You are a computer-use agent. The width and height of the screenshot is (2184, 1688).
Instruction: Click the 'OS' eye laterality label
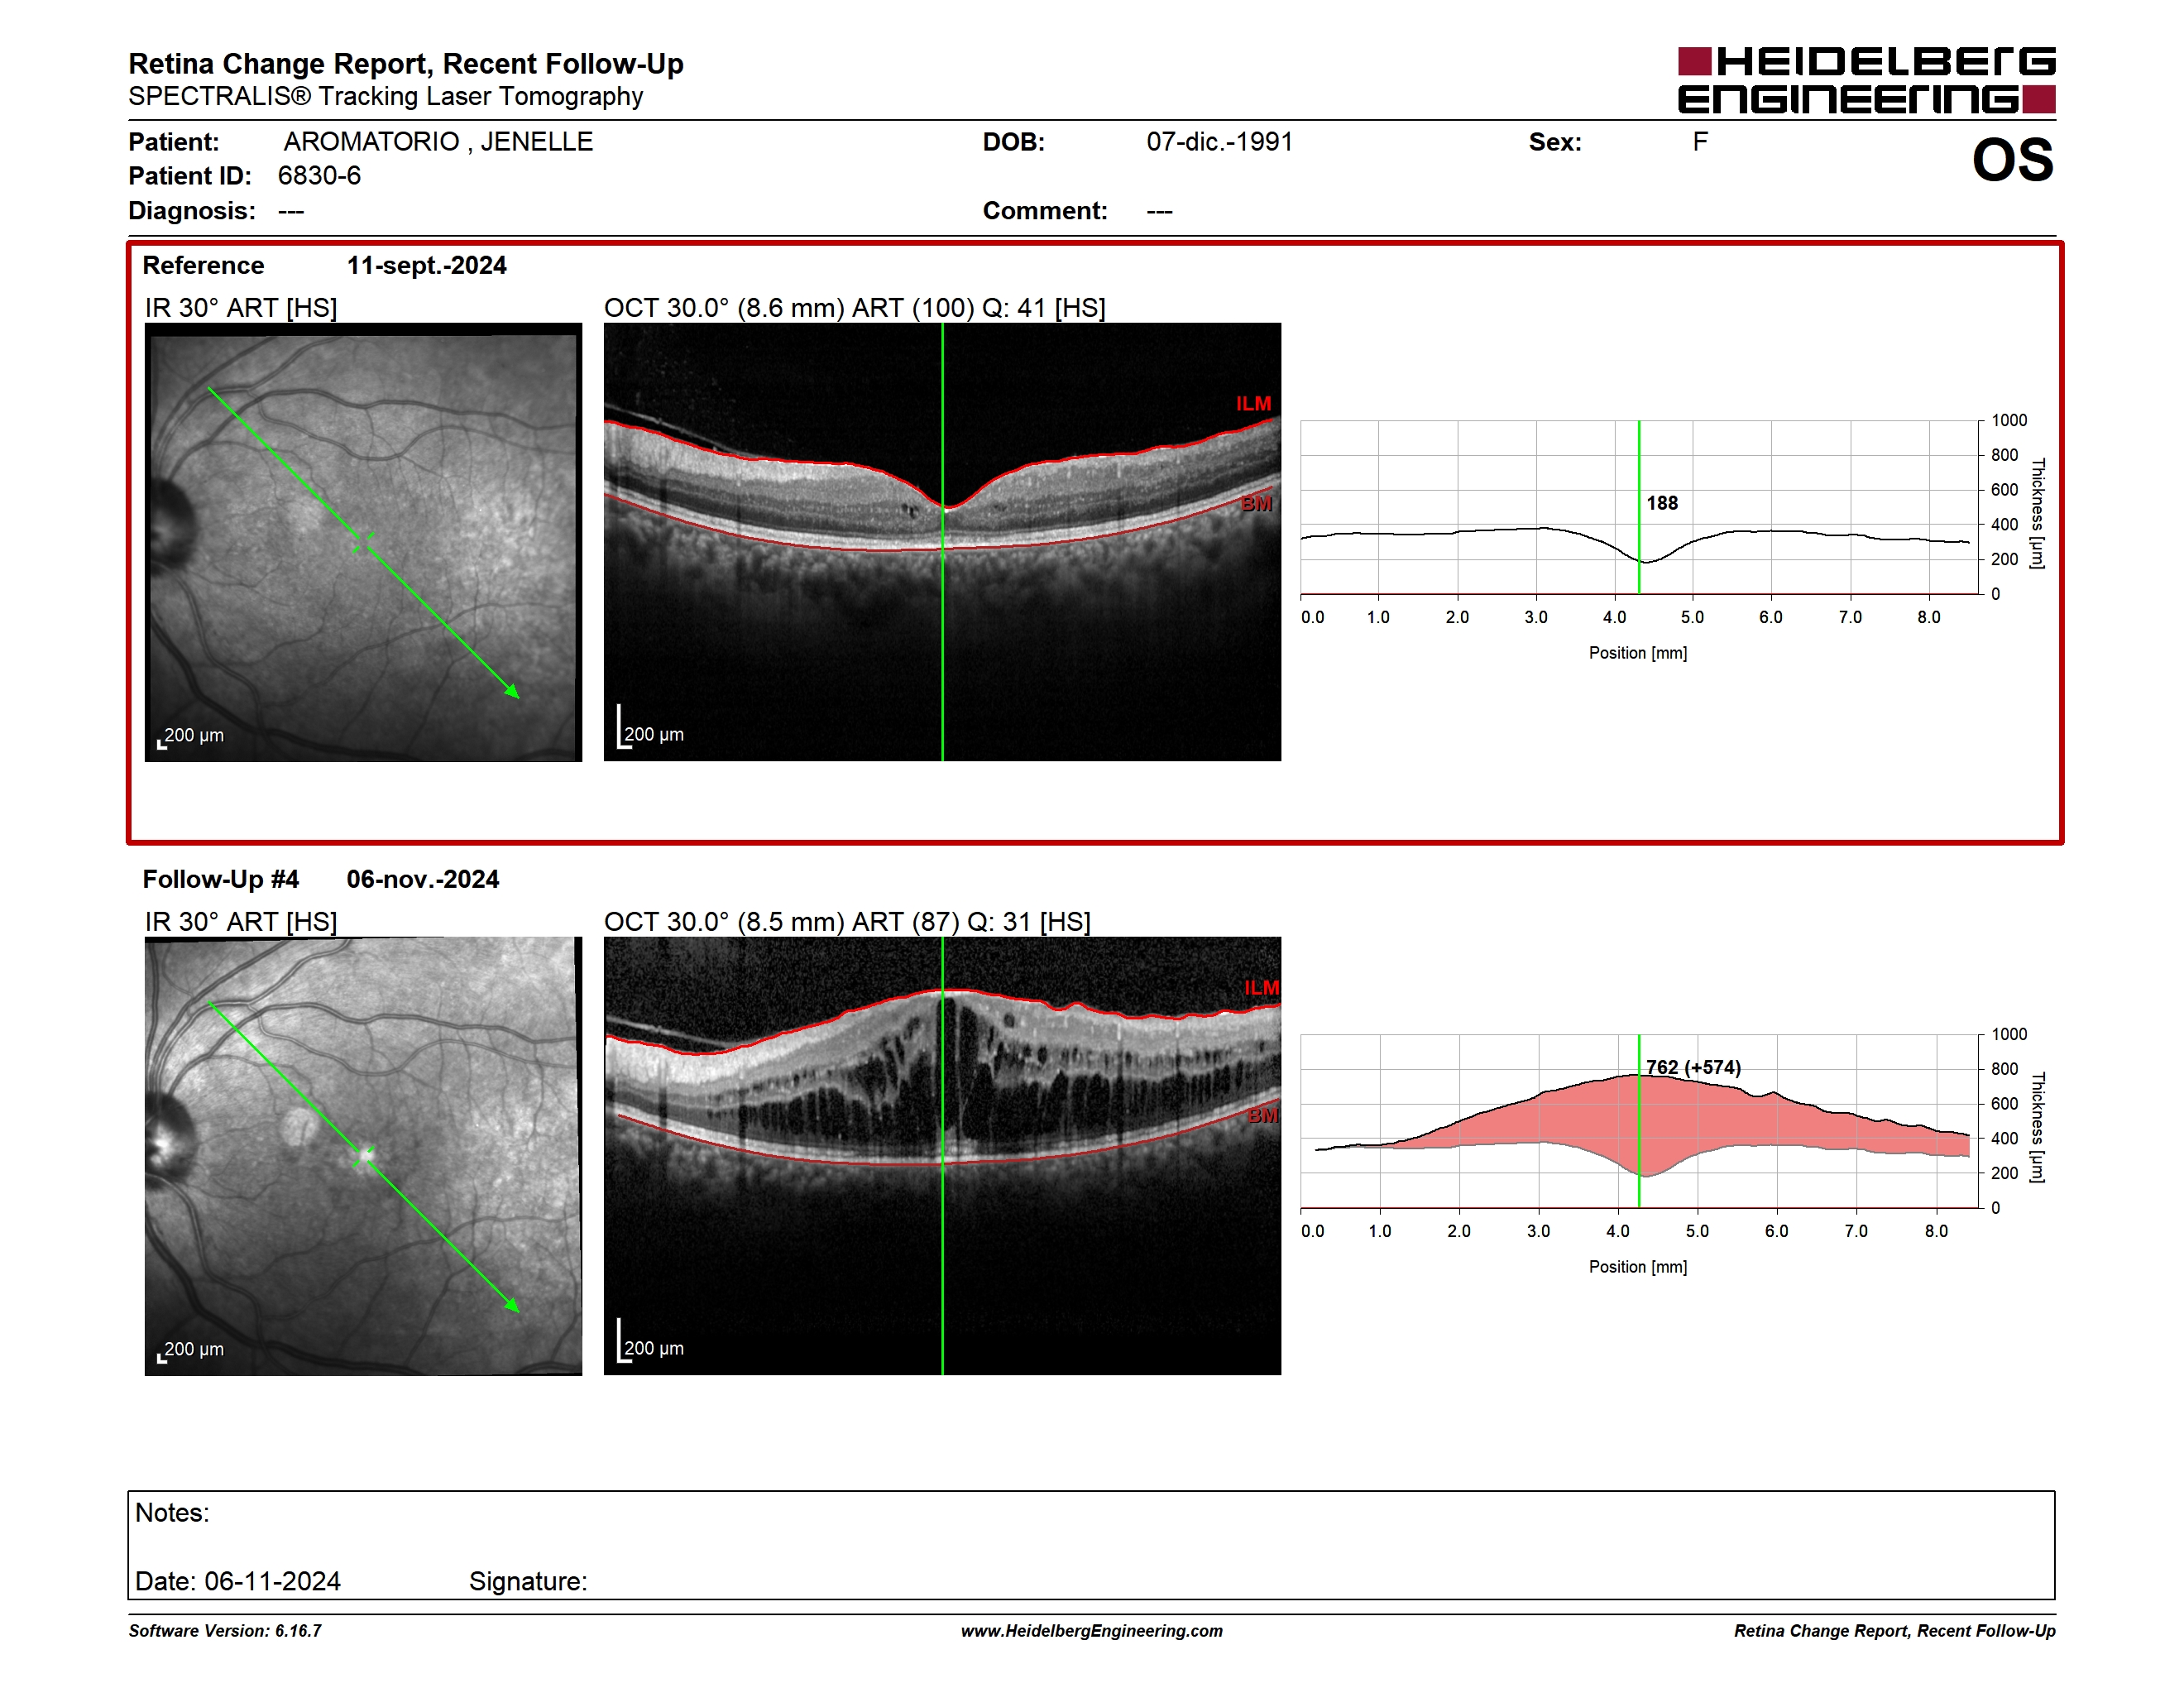(2012, 160)
